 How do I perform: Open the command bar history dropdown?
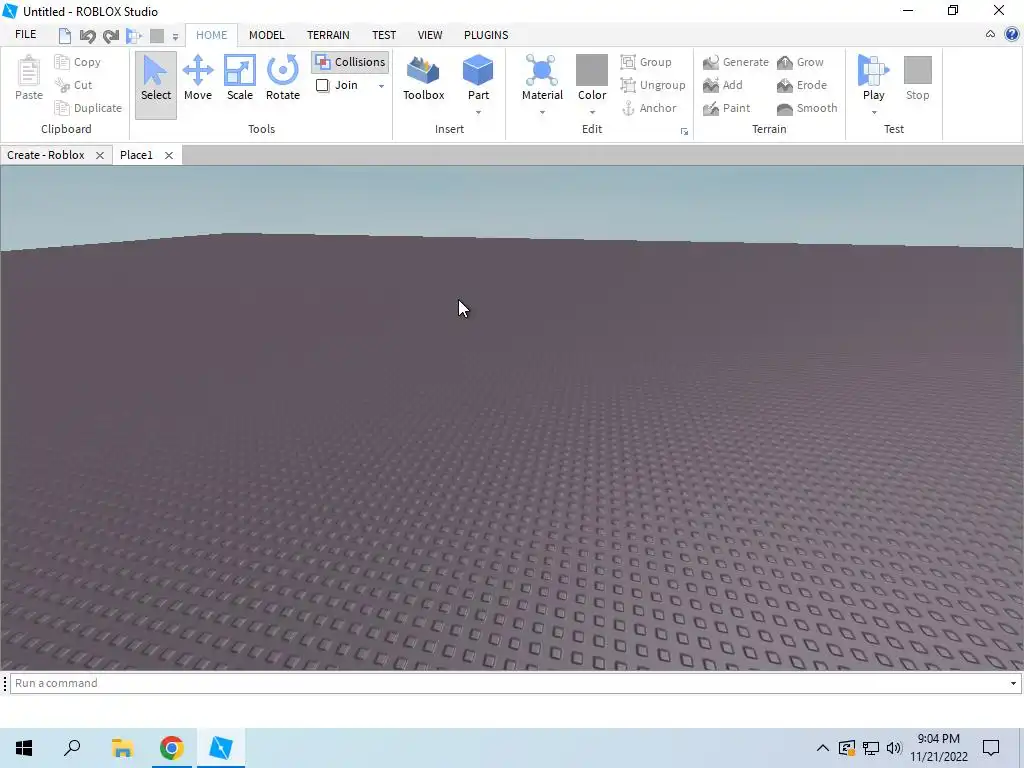1013,683
